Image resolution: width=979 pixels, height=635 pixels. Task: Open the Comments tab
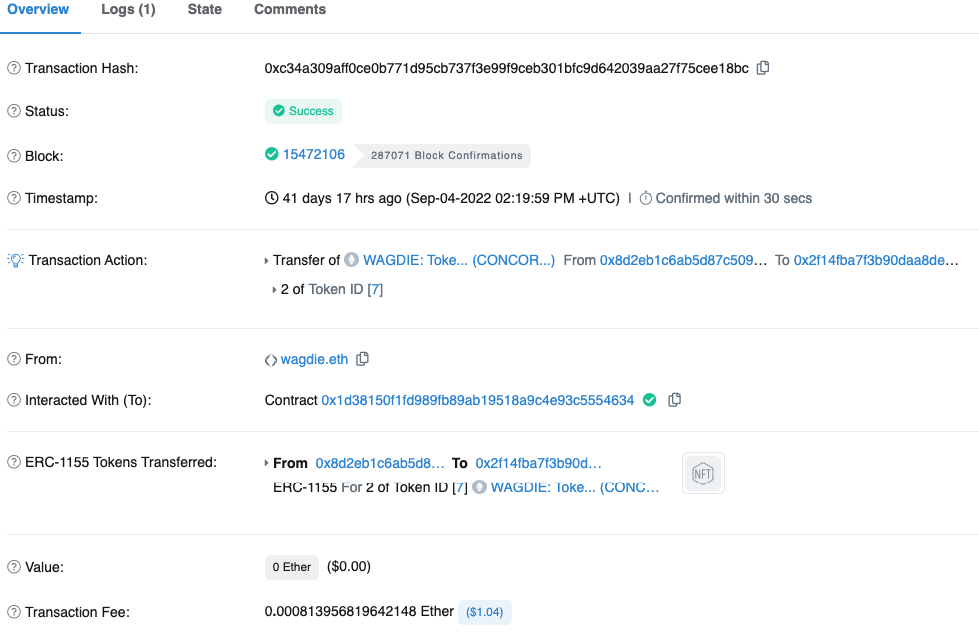tap(290, 10)
